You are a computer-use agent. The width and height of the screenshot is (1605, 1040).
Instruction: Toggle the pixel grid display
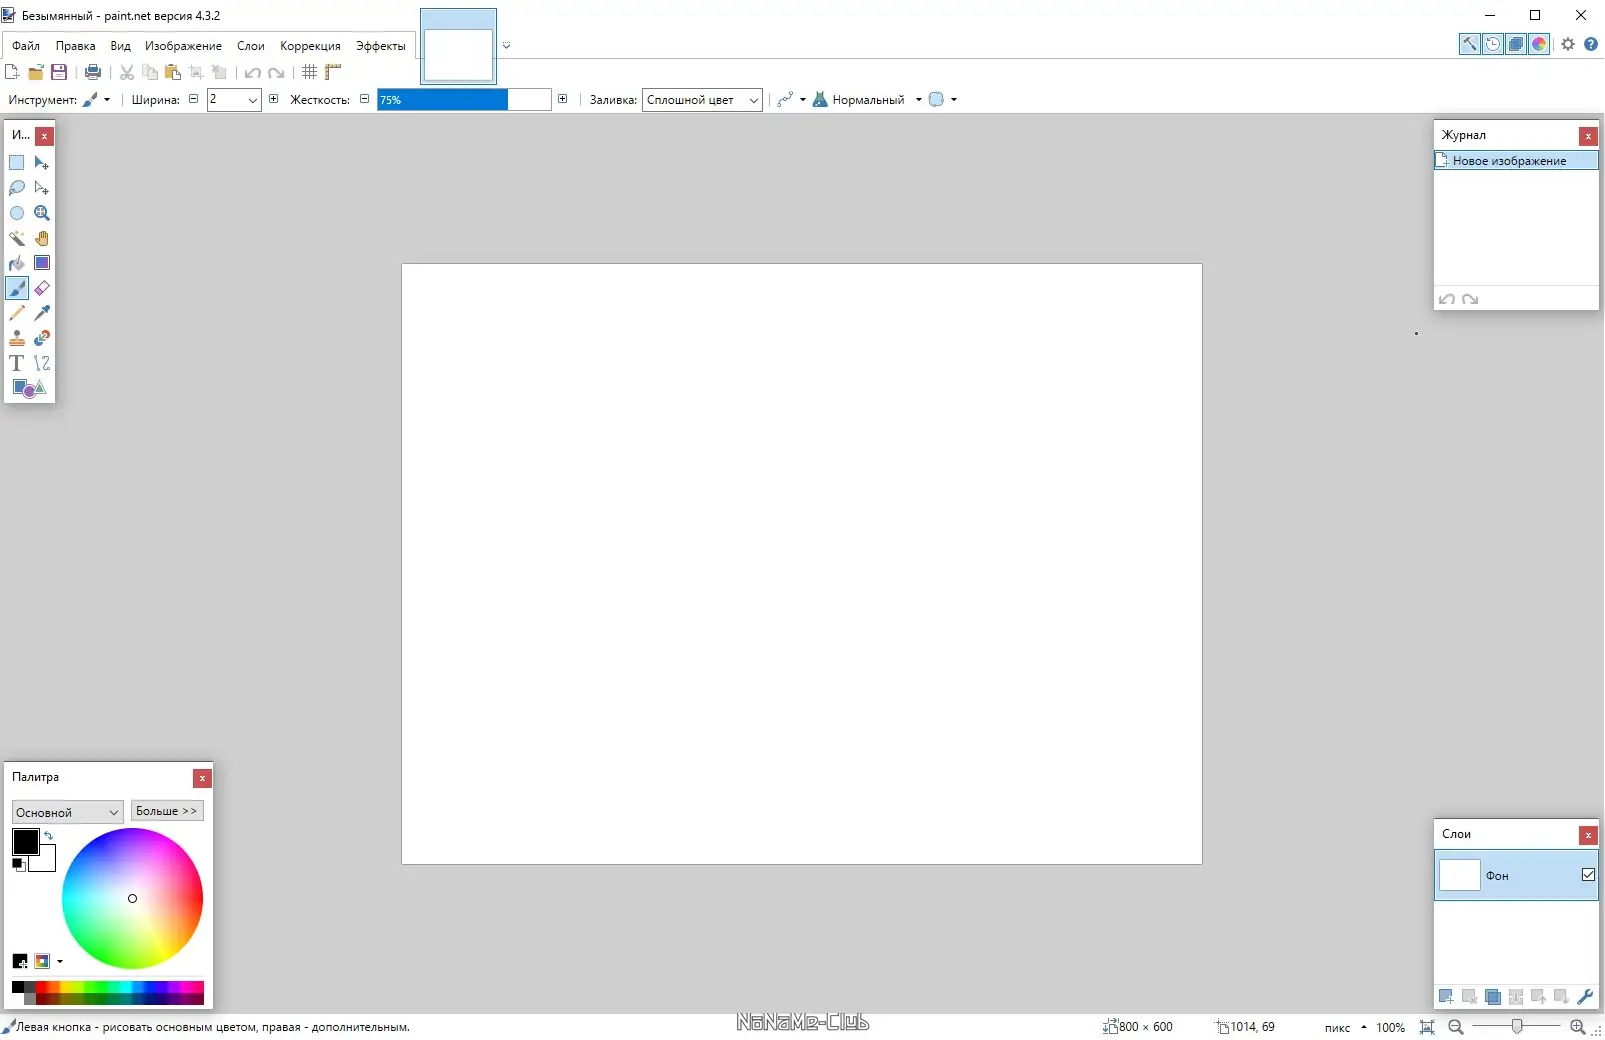coord(310,72)
